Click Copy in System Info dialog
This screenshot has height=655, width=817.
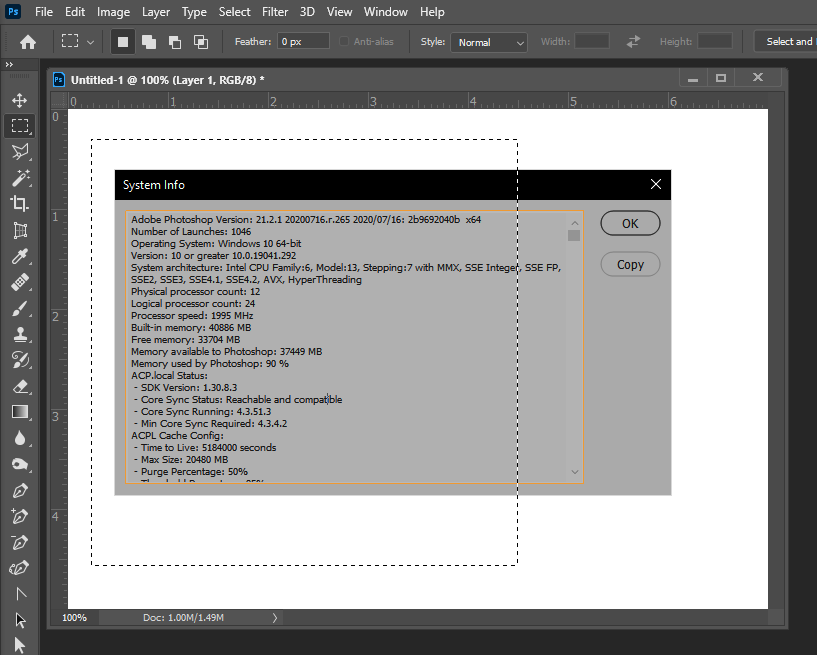(630, 265)
